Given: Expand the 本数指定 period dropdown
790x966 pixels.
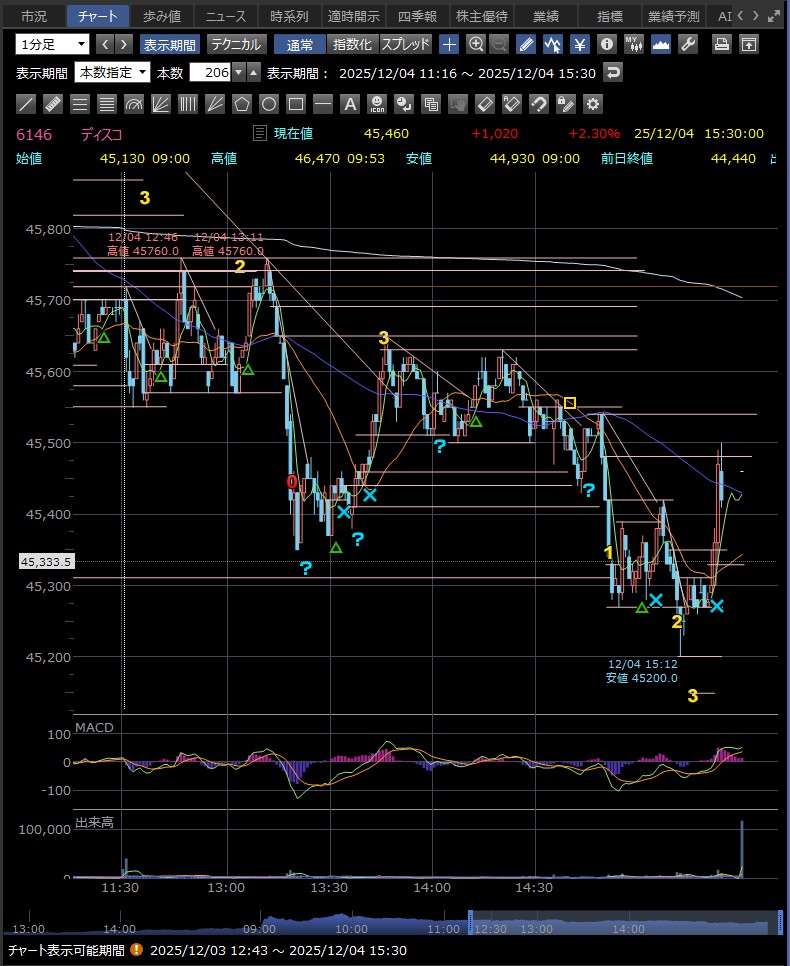Looking at the screenshot, I should (112, 73).
